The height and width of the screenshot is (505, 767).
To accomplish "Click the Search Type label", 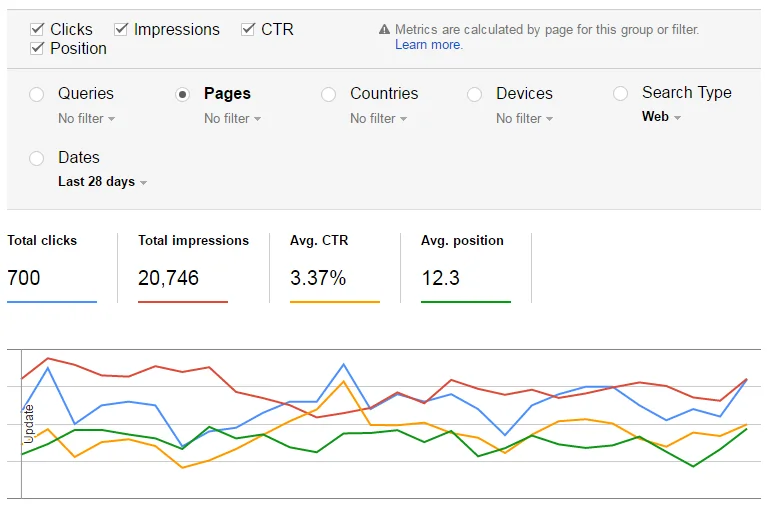I will [x=687, y=92].
